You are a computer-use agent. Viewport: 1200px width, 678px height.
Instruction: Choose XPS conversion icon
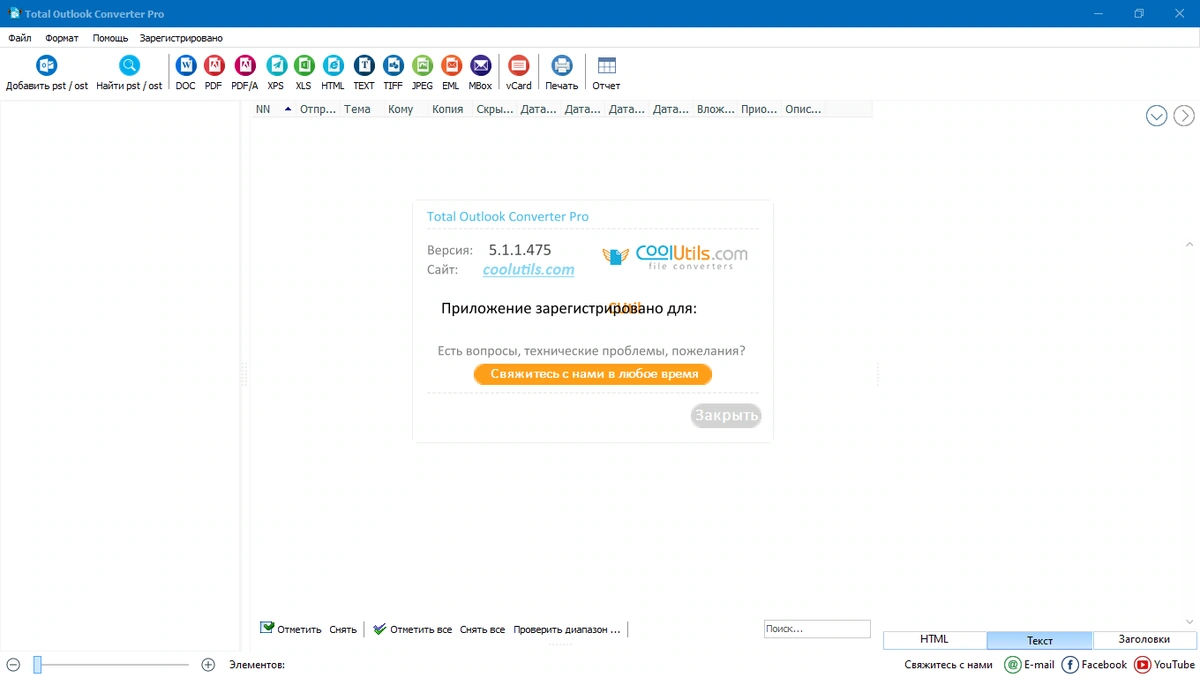click(276, 66)
